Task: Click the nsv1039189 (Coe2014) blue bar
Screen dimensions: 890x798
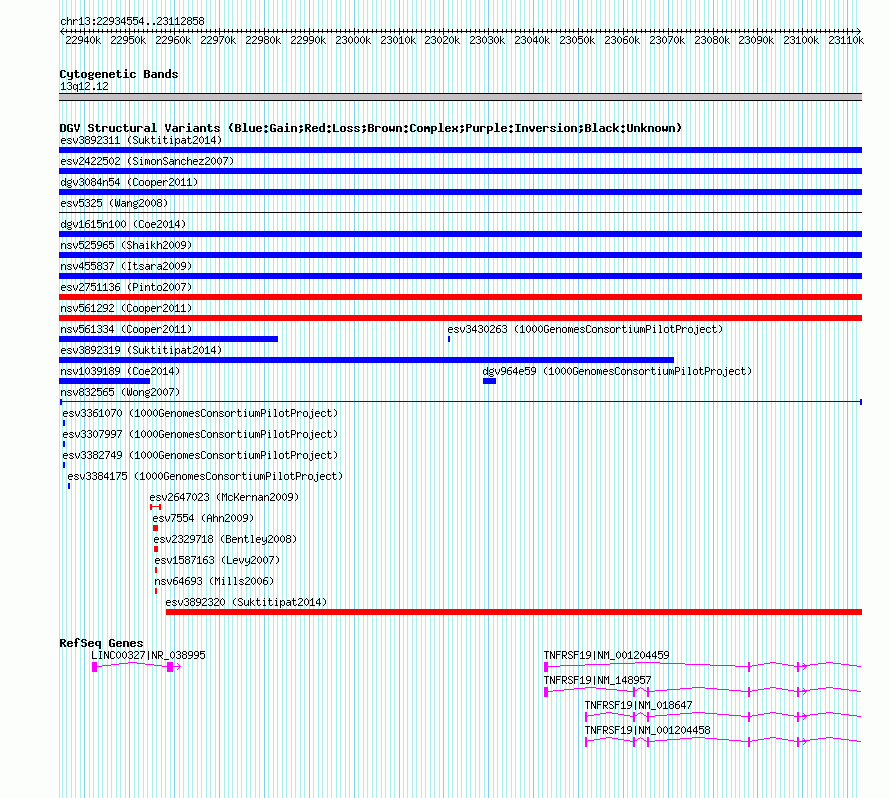Action: (104, 381)
